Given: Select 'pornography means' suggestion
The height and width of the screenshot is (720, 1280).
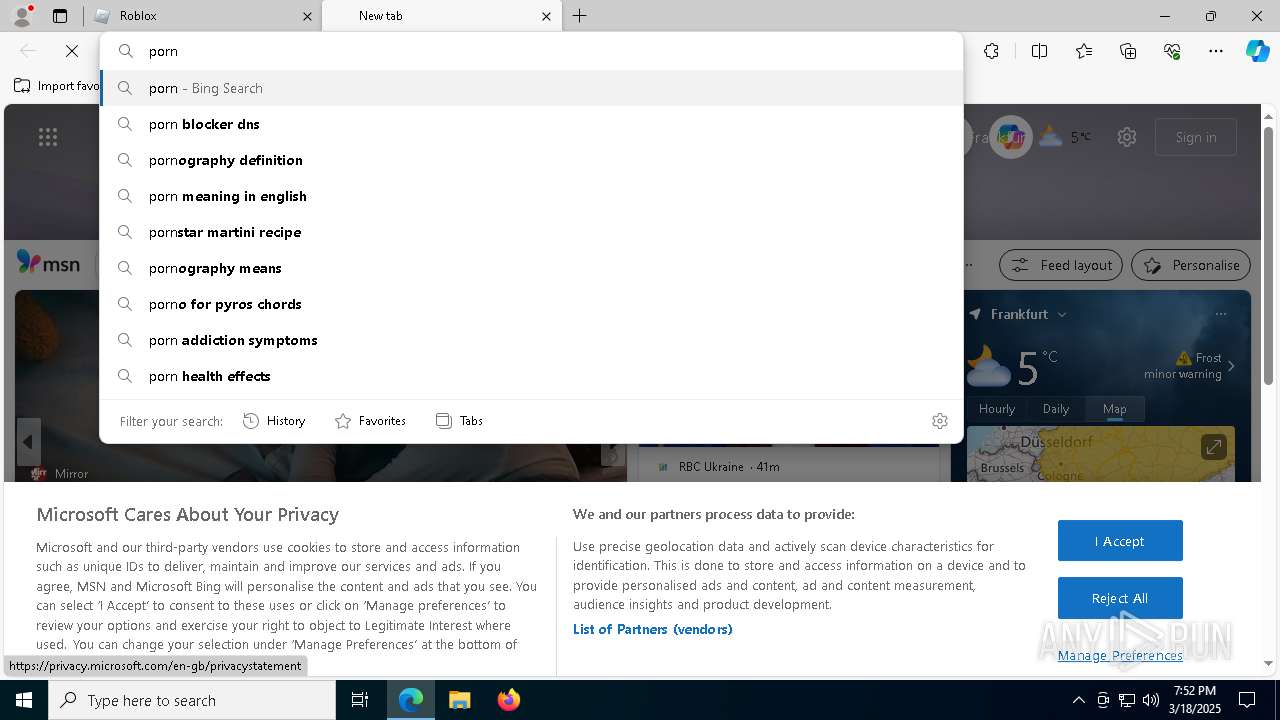Looking at the screenshot, I should click(531, 268).
